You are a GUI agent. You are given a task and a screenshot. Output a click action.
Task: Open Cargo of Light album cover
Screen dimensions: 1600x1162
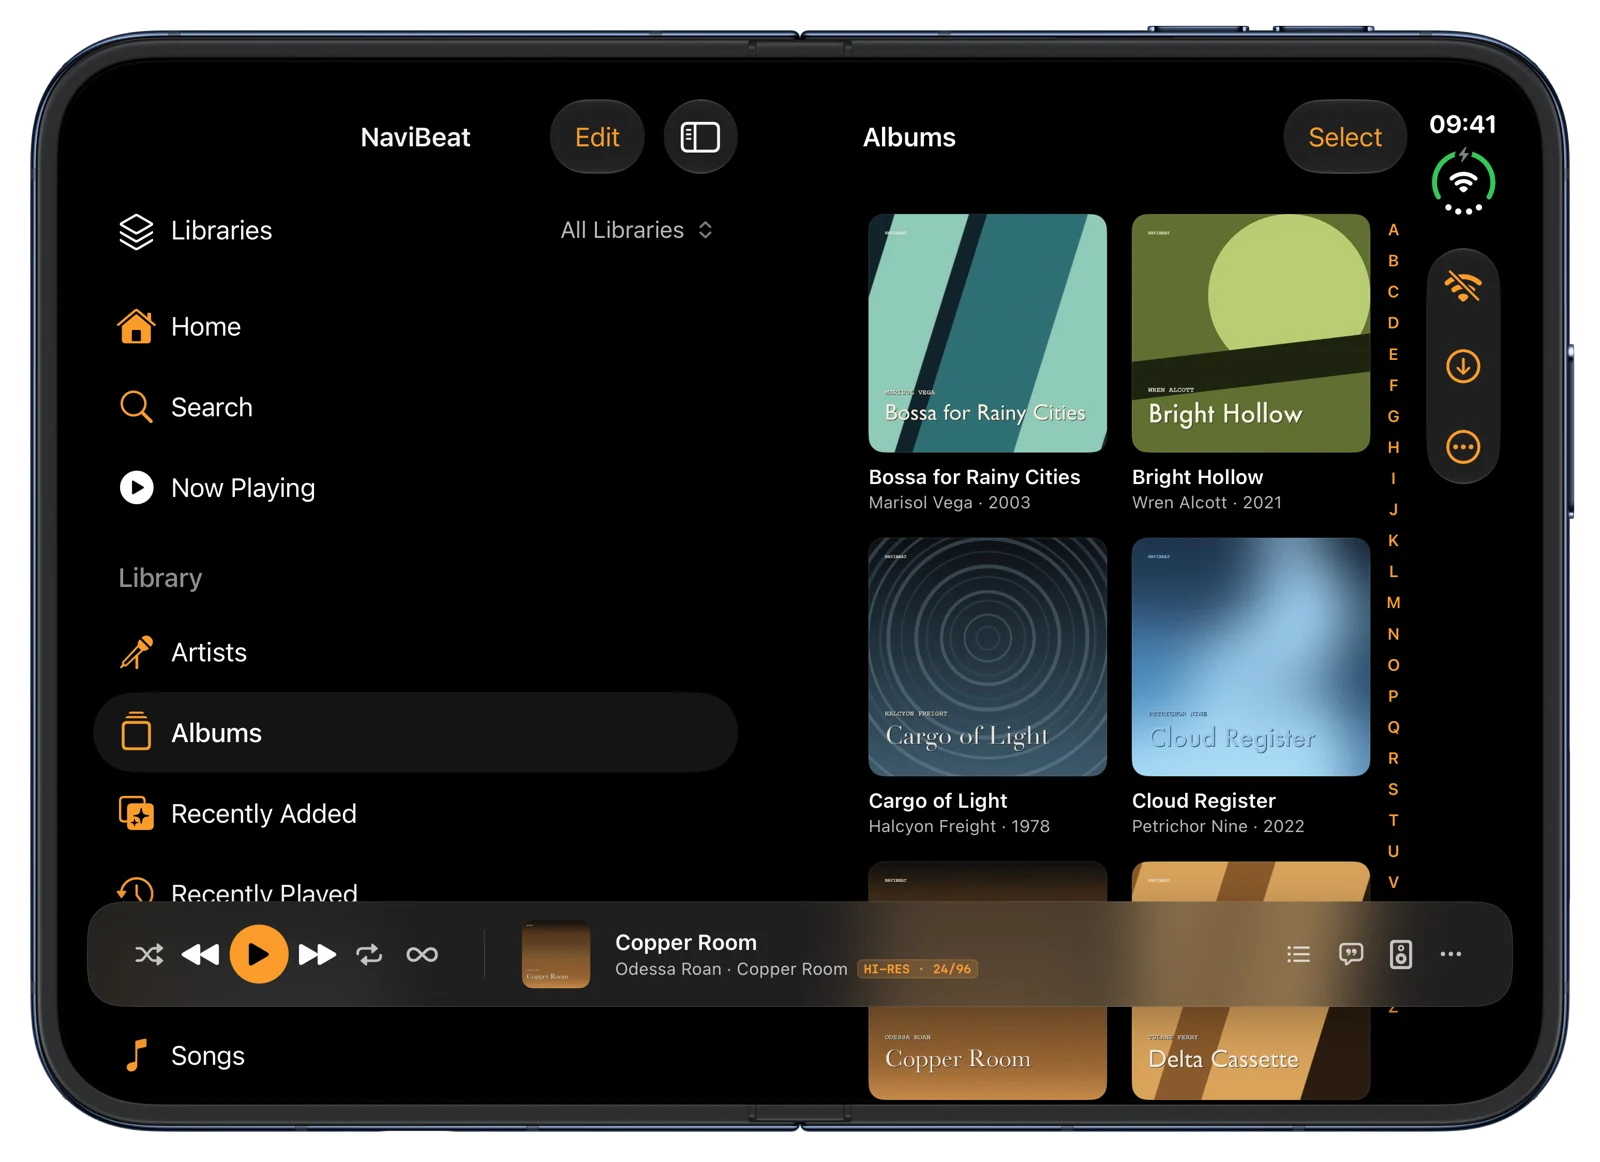987,657
